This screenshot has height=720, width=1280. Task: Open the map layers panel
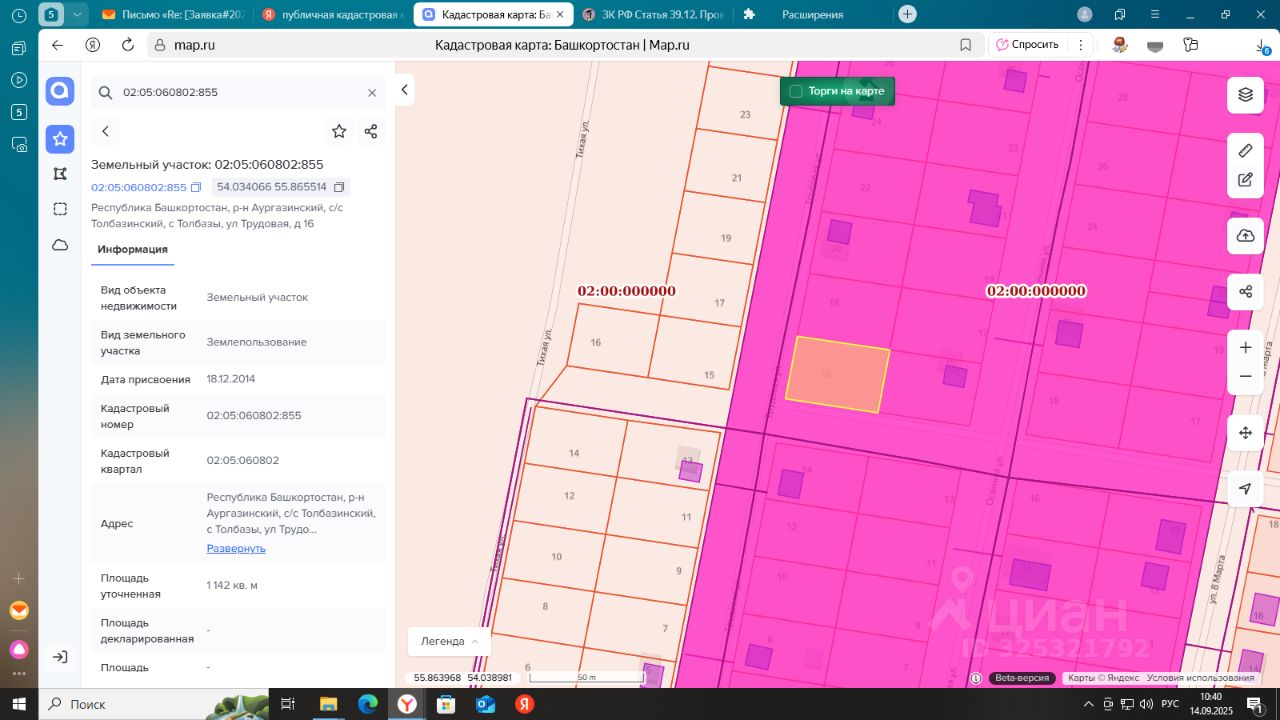(1245, 94)
